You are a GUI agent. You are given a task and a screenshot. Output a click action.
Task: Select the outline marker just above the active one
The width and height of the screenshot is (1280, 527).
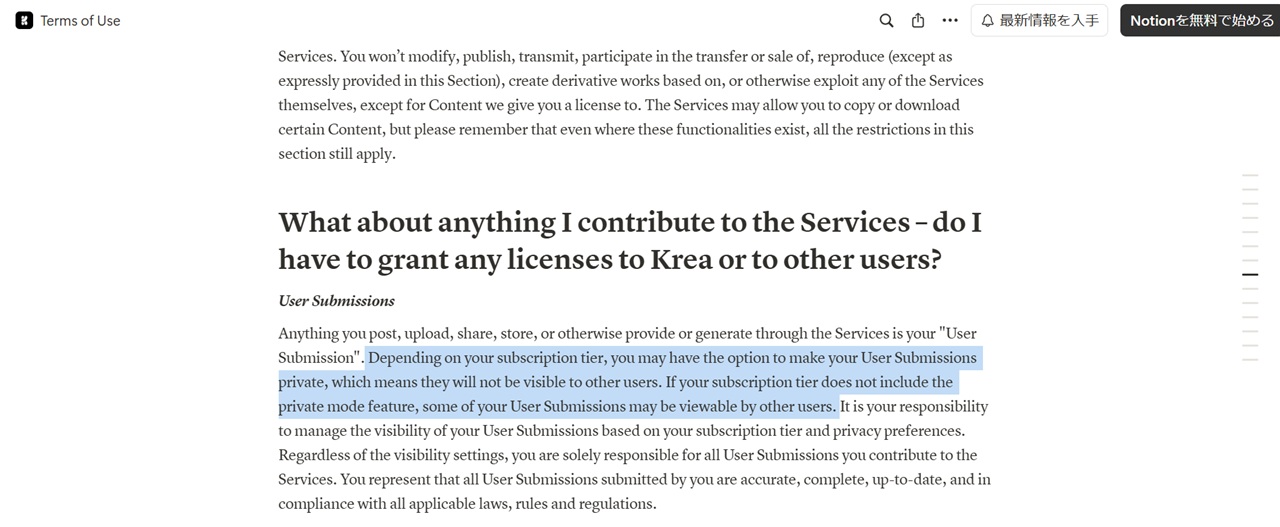click(1250, 260)
